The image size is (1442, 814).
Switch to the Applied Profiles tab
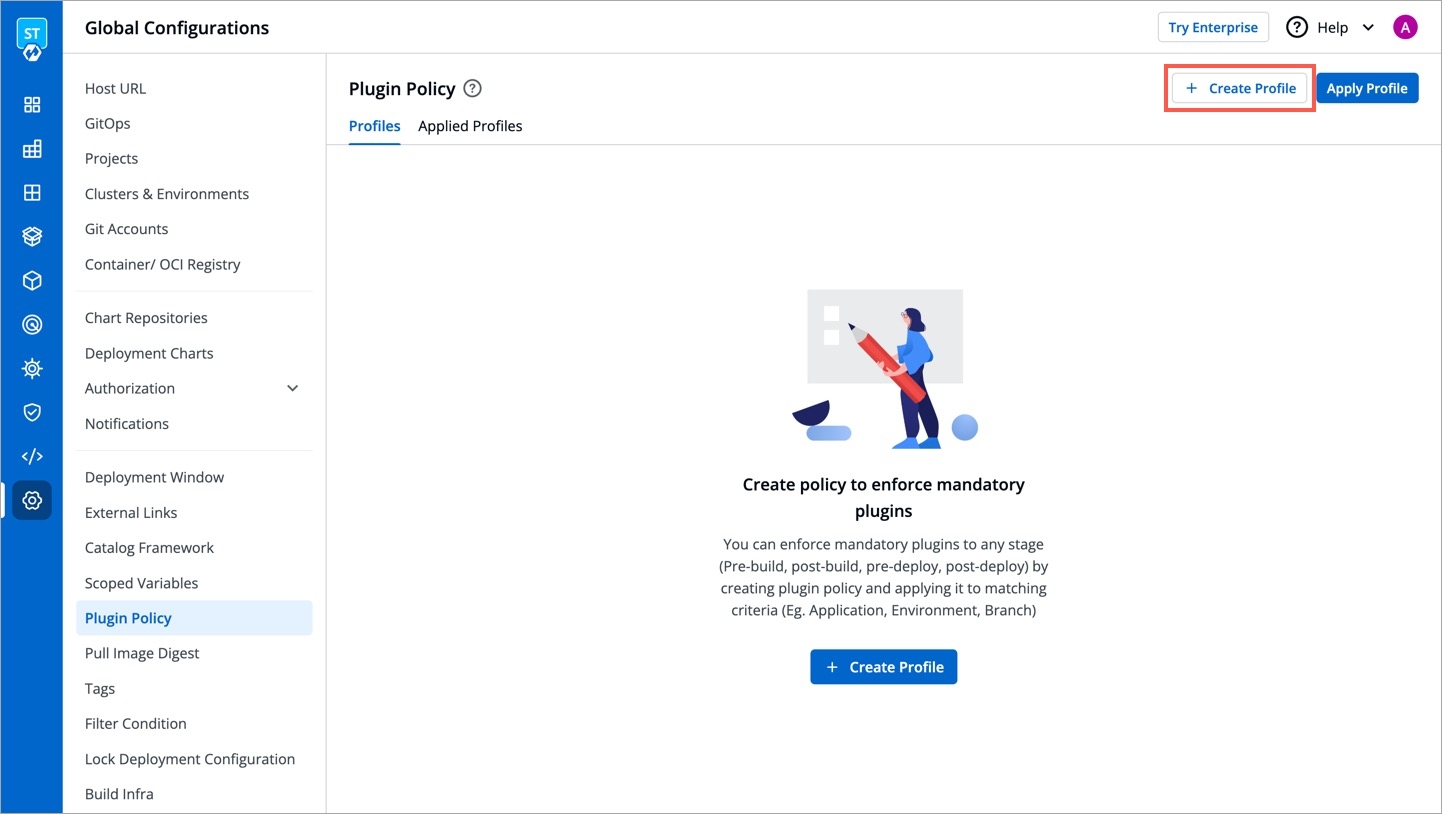coord(470,126)
